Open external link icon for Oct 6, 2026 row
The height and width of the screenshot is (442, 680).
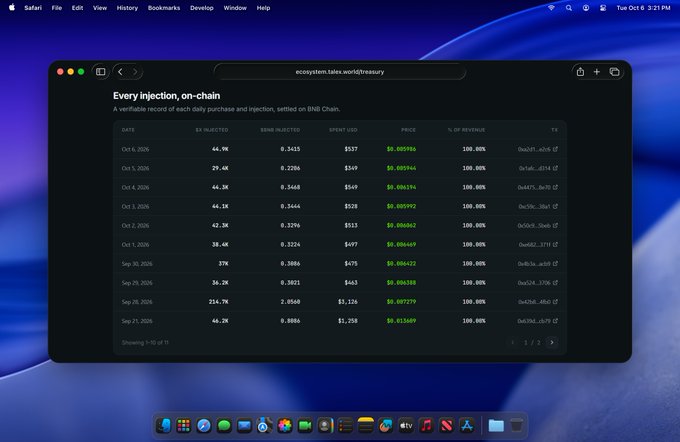point(555,149)
